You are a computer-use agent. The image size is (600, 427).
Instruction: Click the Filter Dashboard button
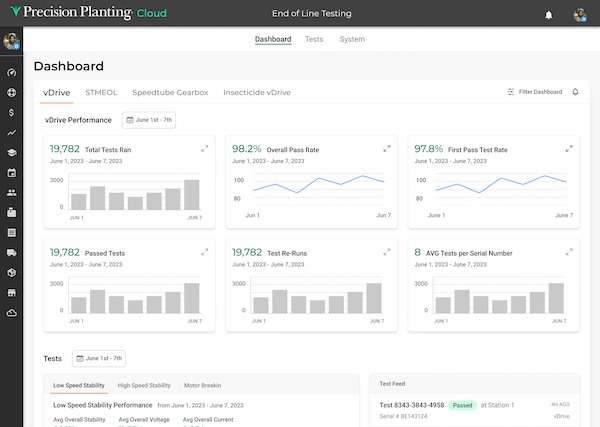(535, 92)
